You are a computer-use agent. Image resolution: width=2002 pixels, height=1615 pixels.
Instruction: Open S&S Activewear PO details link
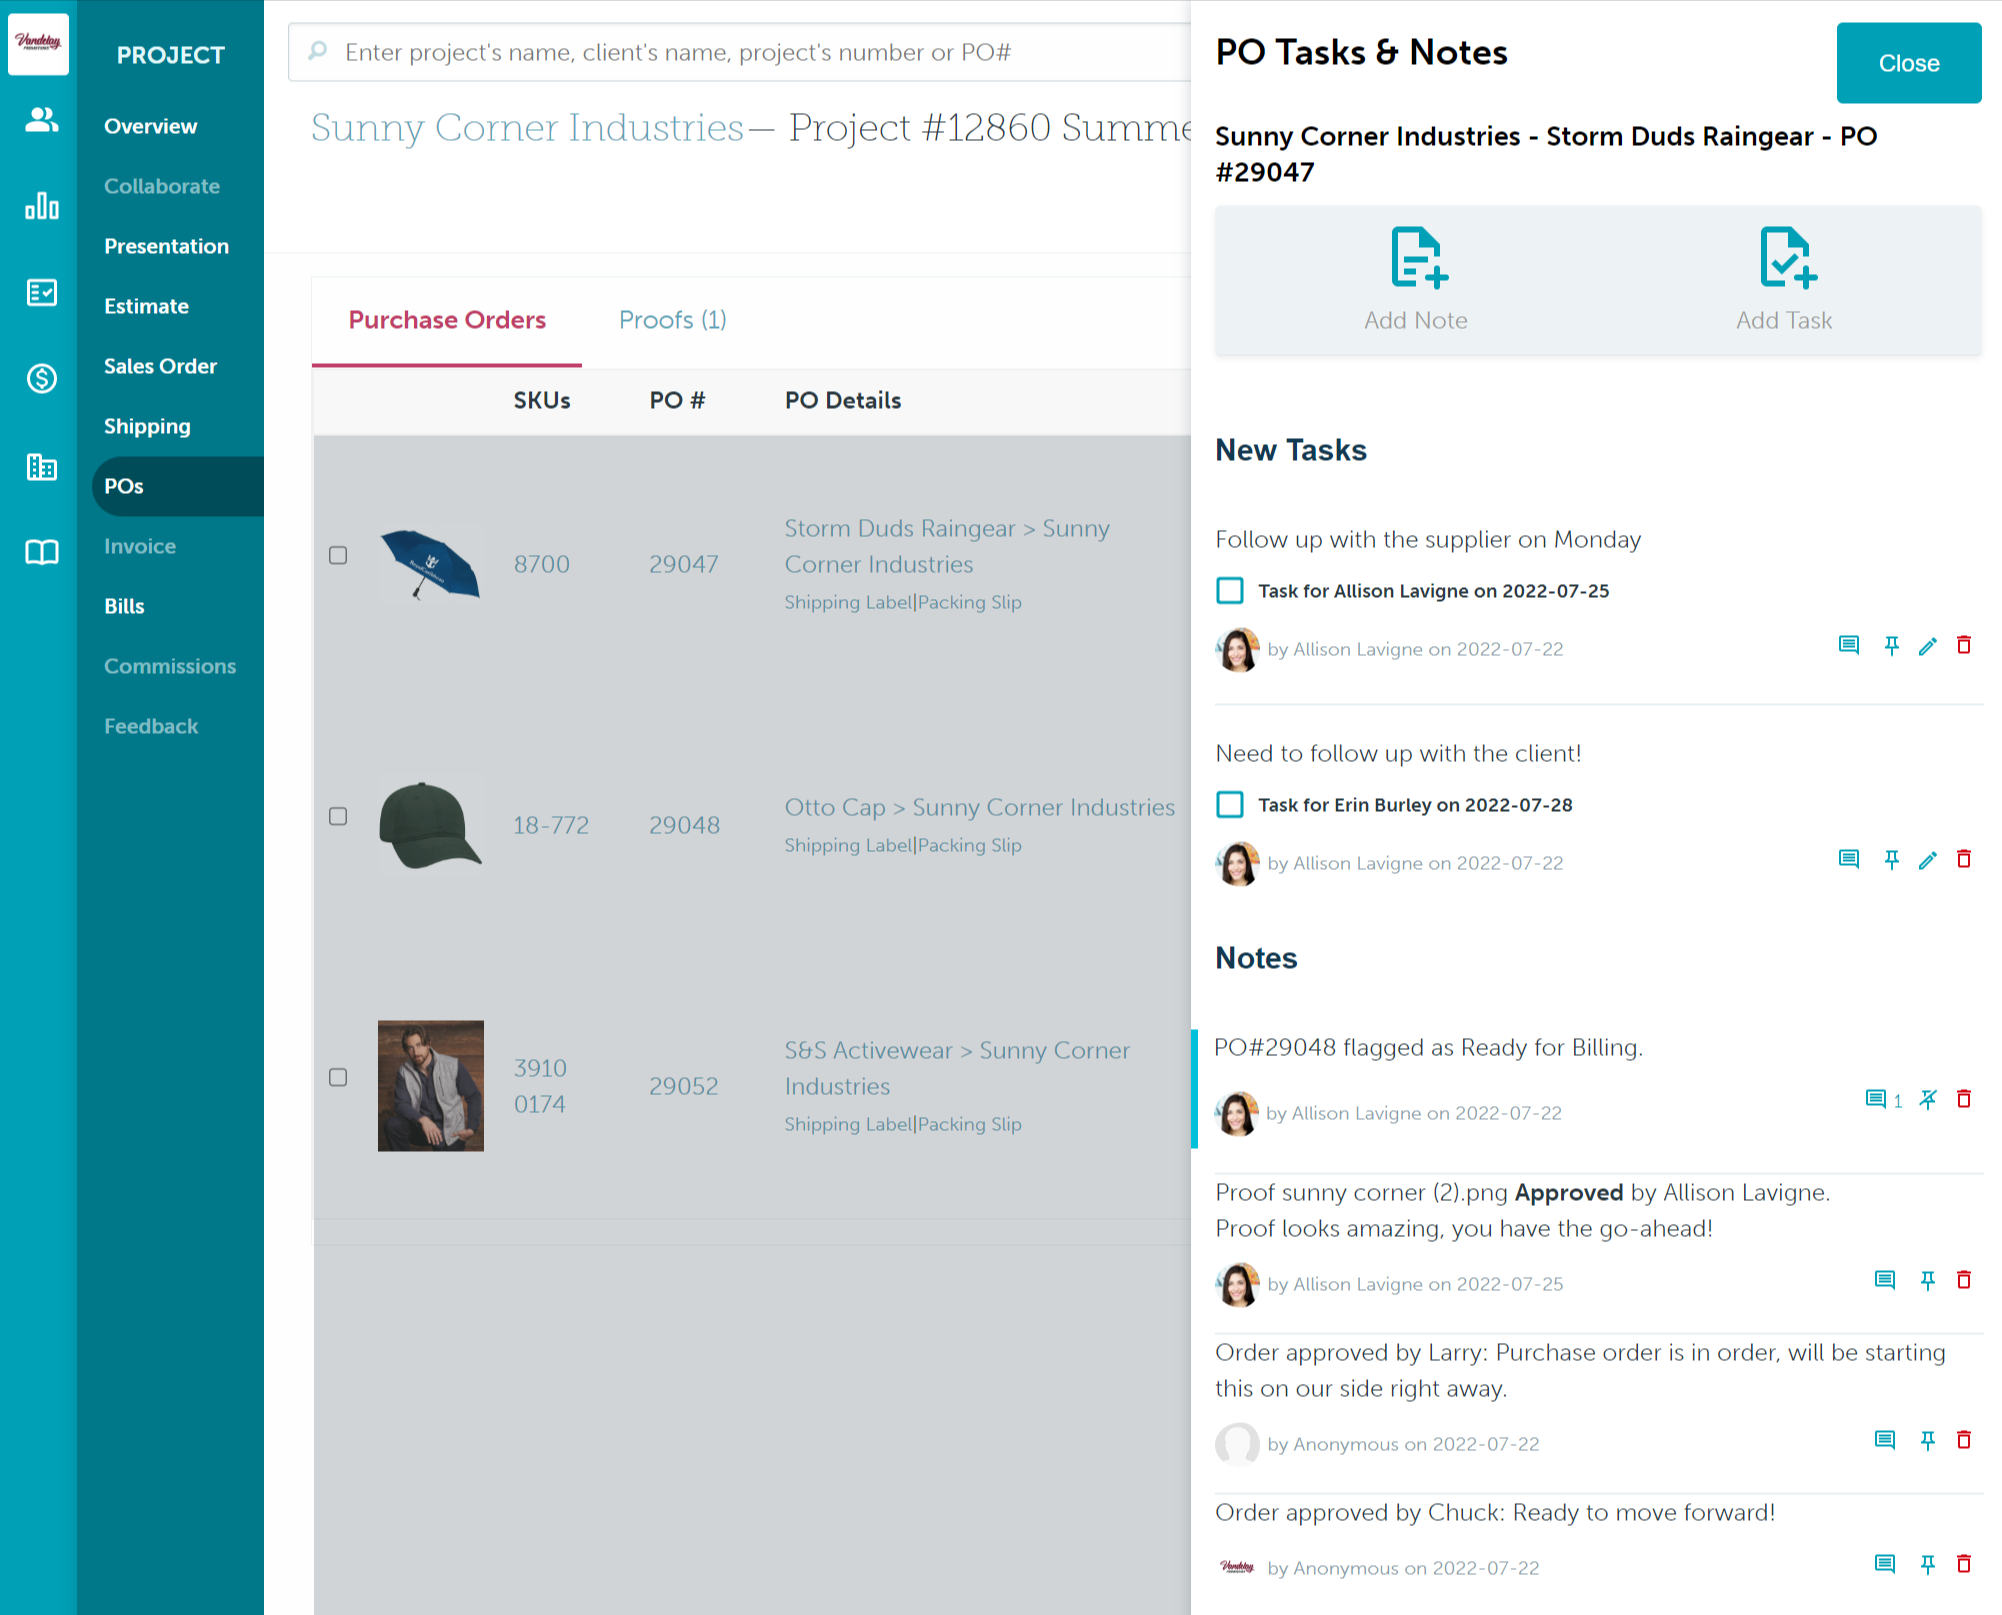(x=957, y=1068)
